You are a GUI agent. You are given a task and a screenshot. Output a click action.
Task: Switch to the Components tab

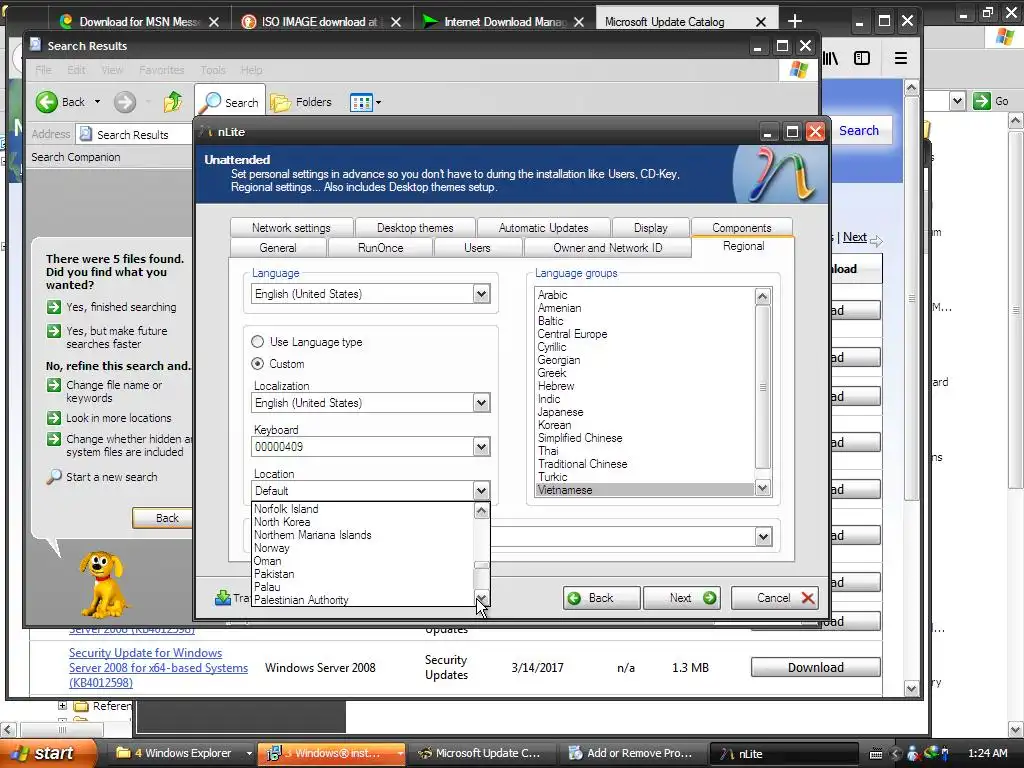tap(741, 228)
